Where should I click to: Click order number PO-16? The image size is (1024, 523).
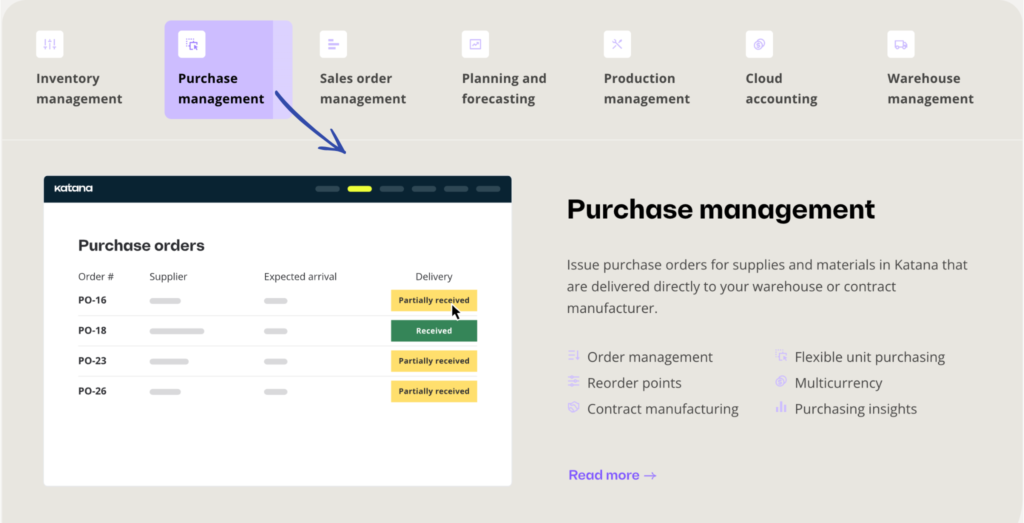(92, 300)
